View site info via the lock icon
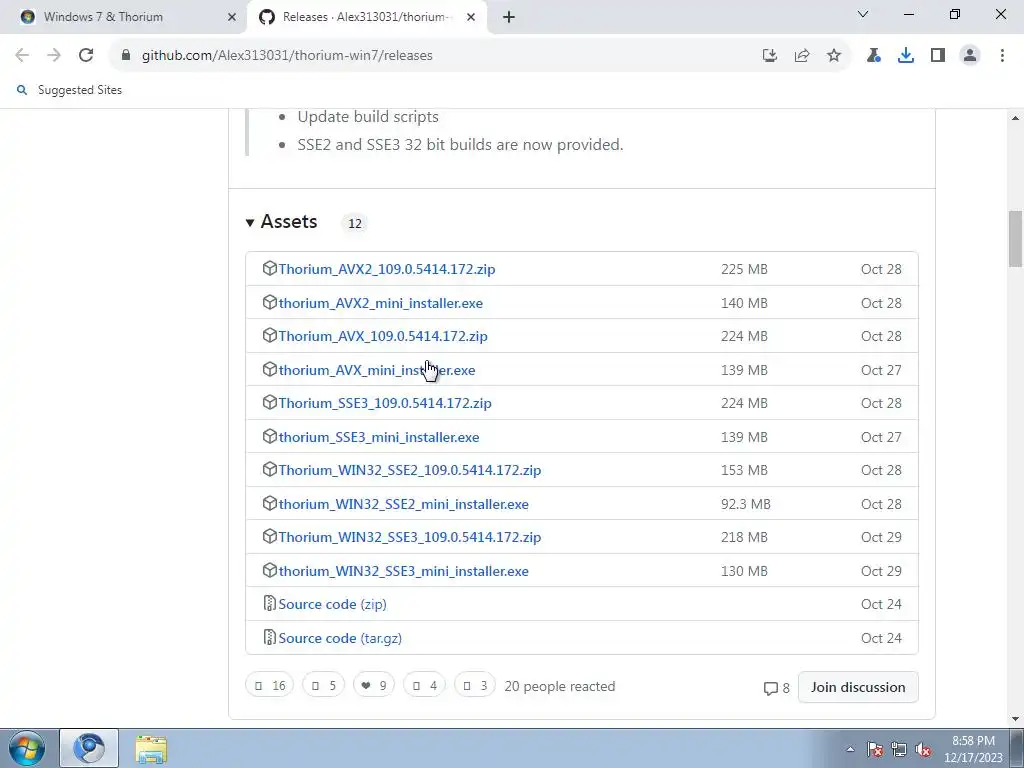Screen dimensions: 1024x768 pyautogui.click(x=126, y=56)
